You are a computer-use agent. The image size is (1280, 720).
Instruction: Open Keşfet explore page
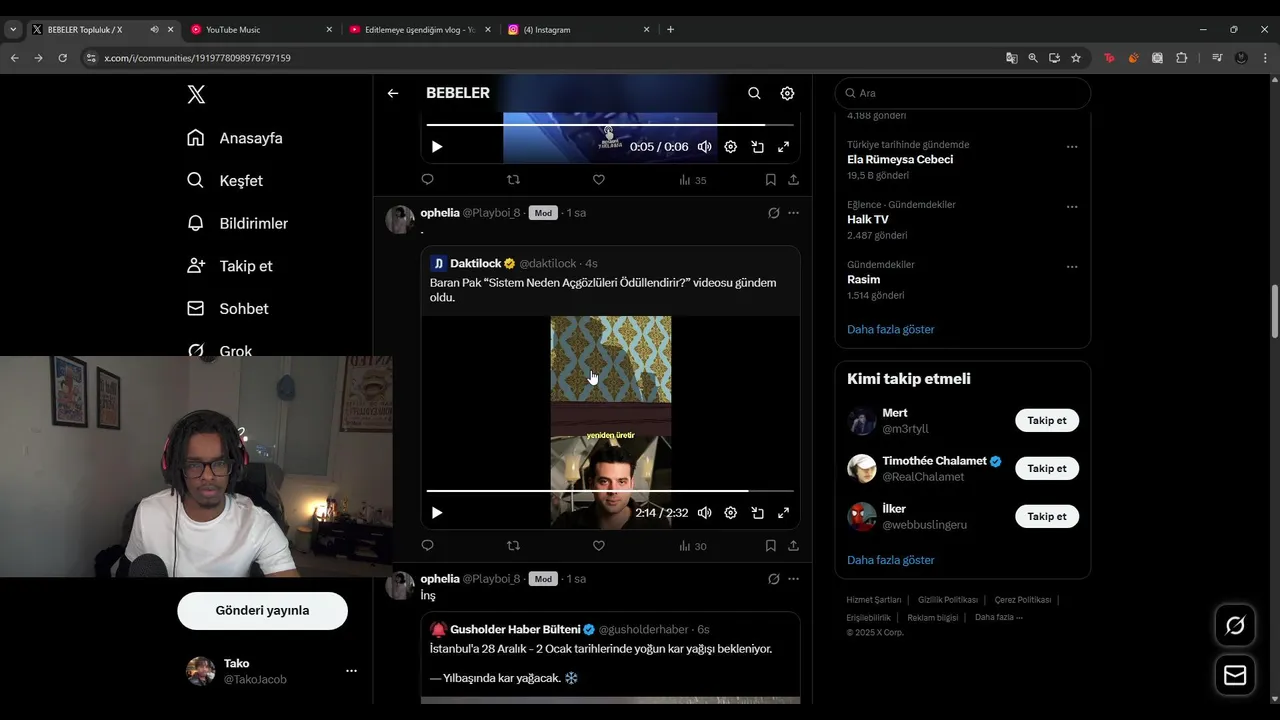[x=225, y=181]
